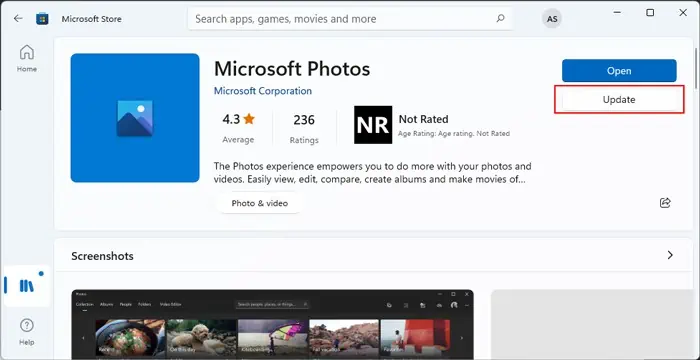Select the Age Rating detail text

454,134
